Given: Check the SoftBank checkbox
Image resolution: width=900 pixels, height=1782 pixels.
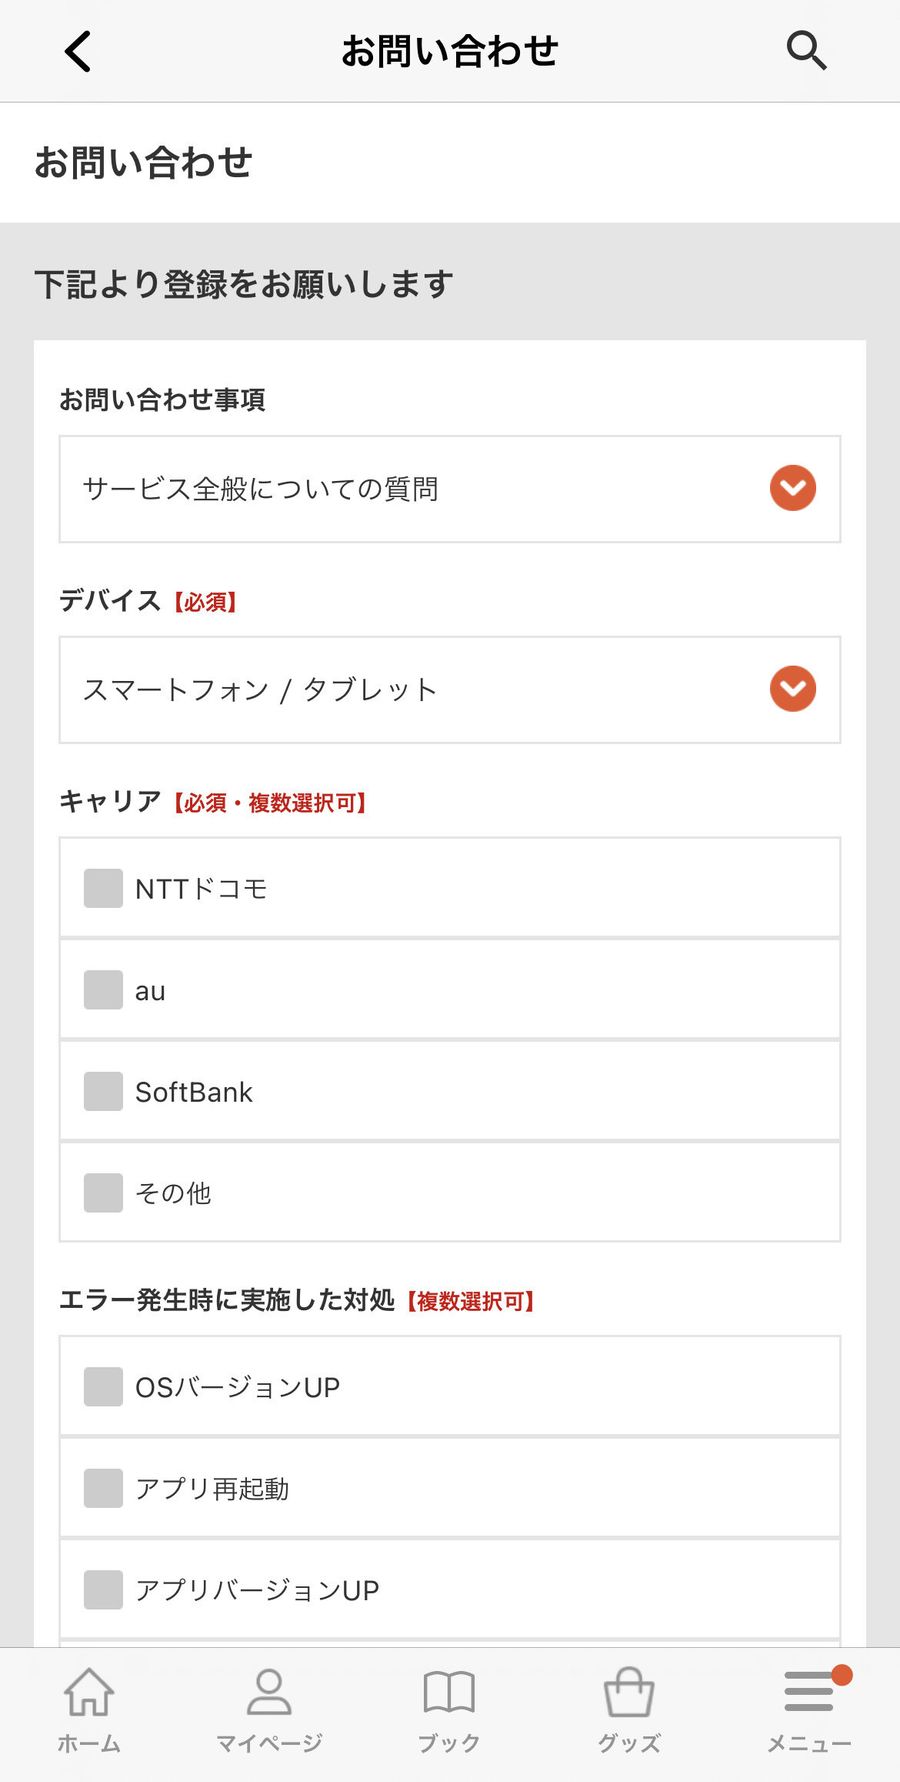Looking at the screenshot, I should [103, 1091].
